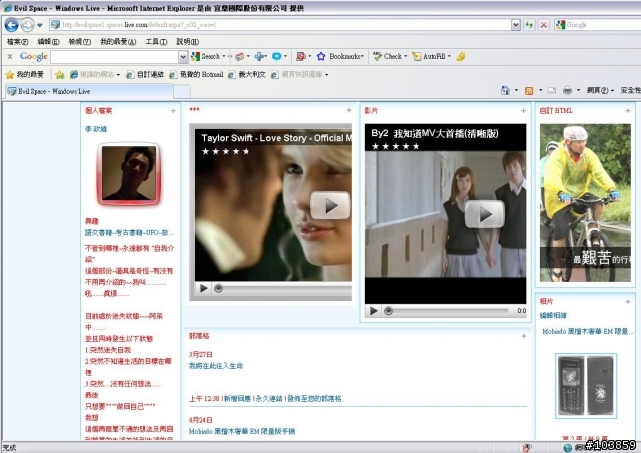Open the 檢視(V) View menu
Image resolution: width=641 pixels, height=453 pixels.
(x=80, y=42)
